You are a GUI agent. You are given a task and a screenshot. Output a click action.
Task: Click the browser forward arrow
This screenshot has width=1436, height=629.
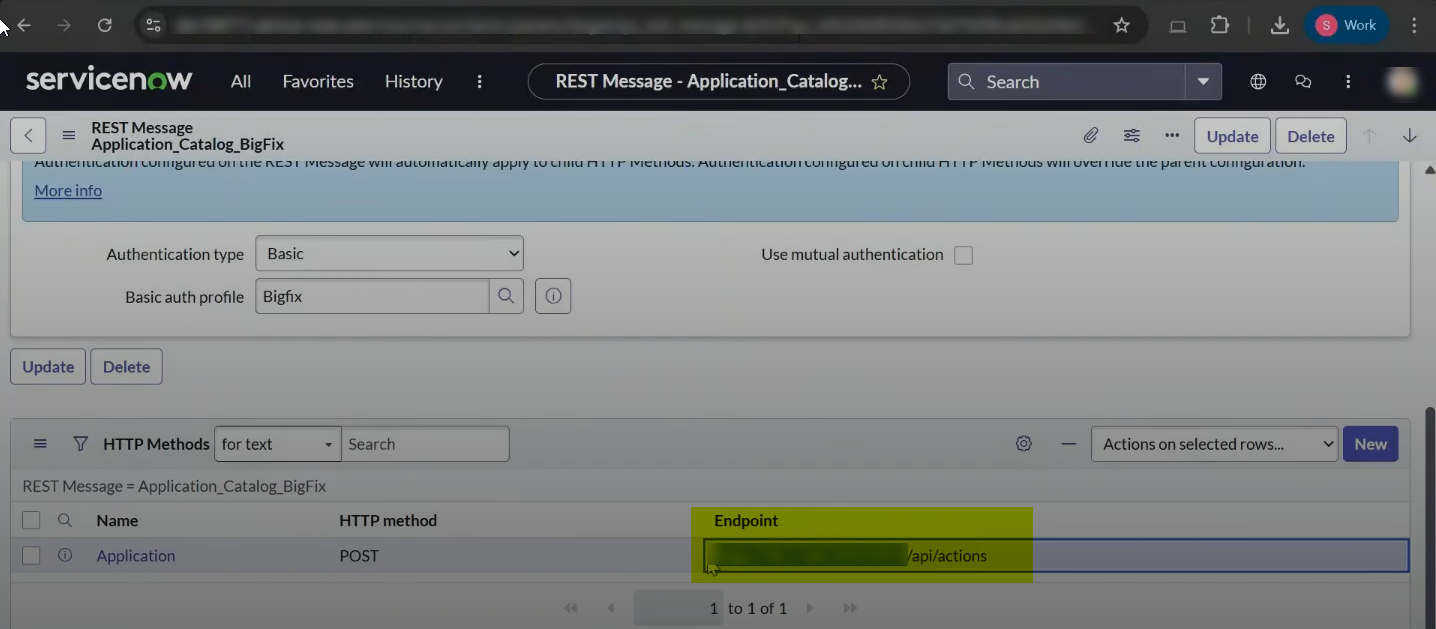64,26
